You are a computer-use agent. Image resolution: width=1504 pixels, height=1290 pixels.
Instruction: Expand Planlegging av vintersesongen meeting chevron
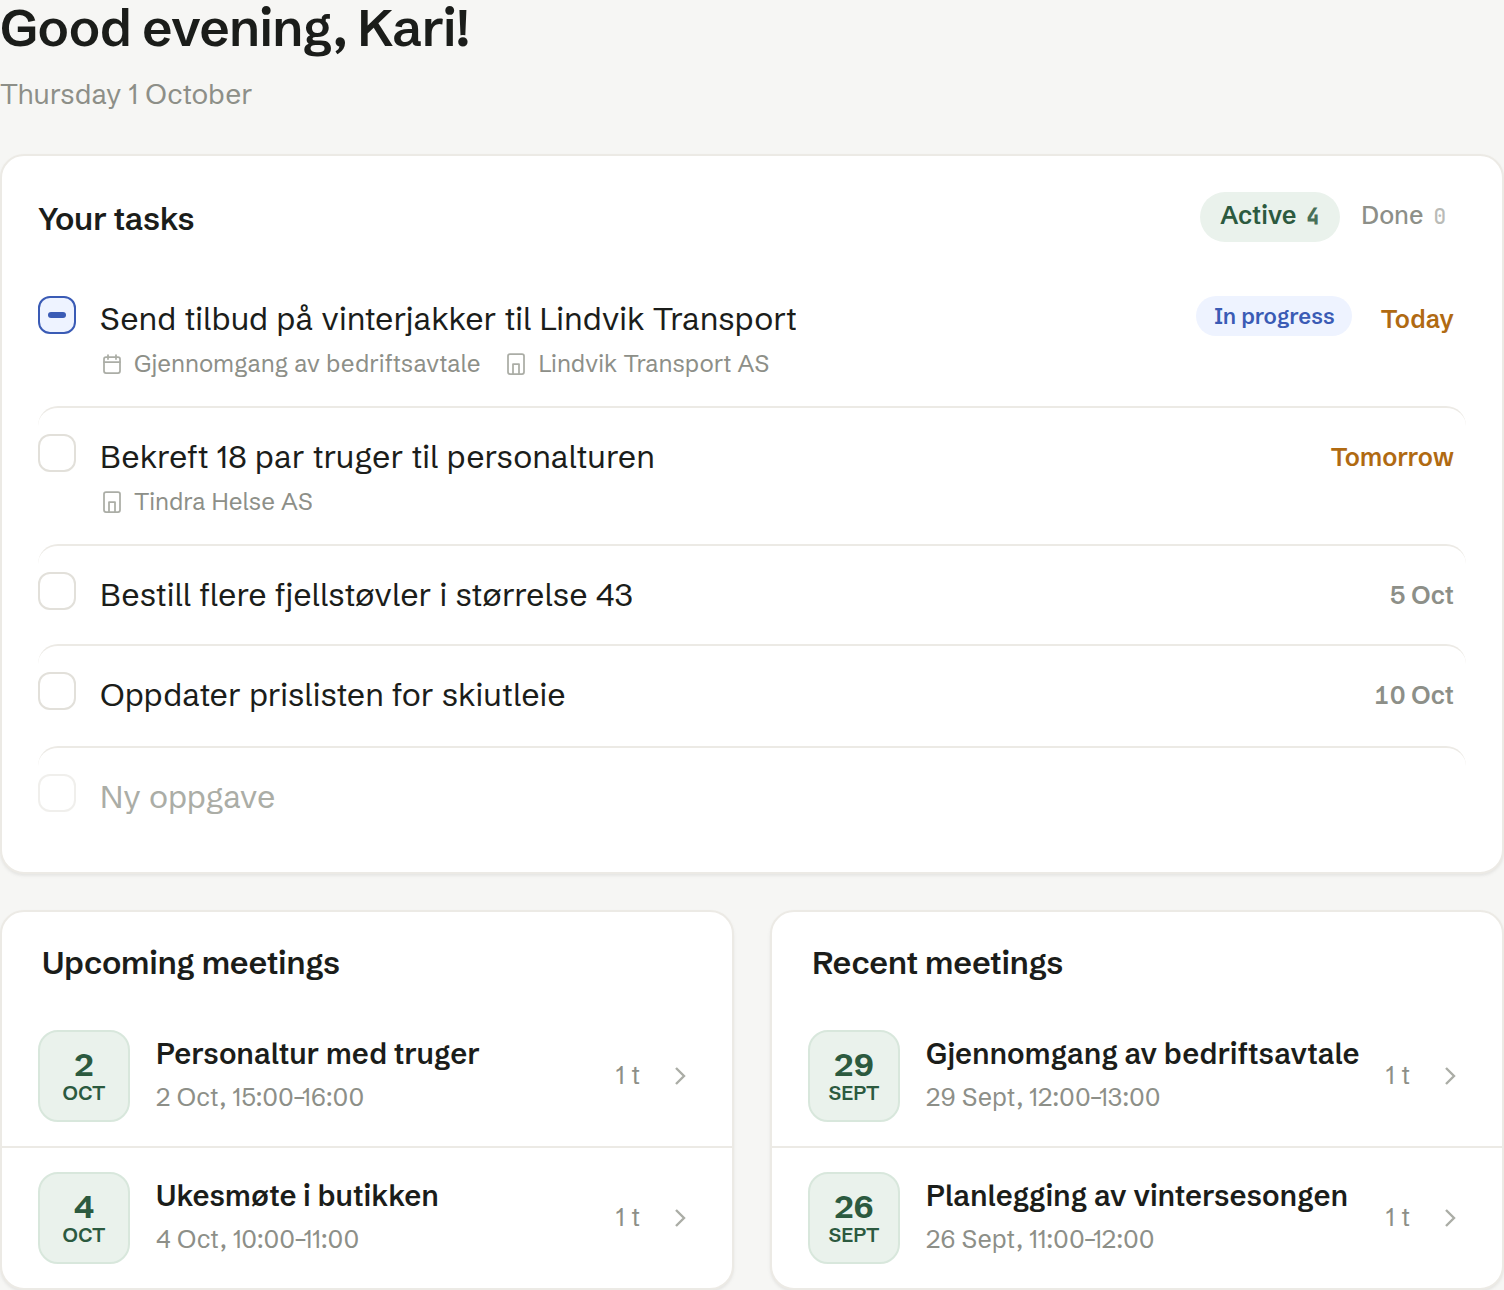tap(1450, 1218)
